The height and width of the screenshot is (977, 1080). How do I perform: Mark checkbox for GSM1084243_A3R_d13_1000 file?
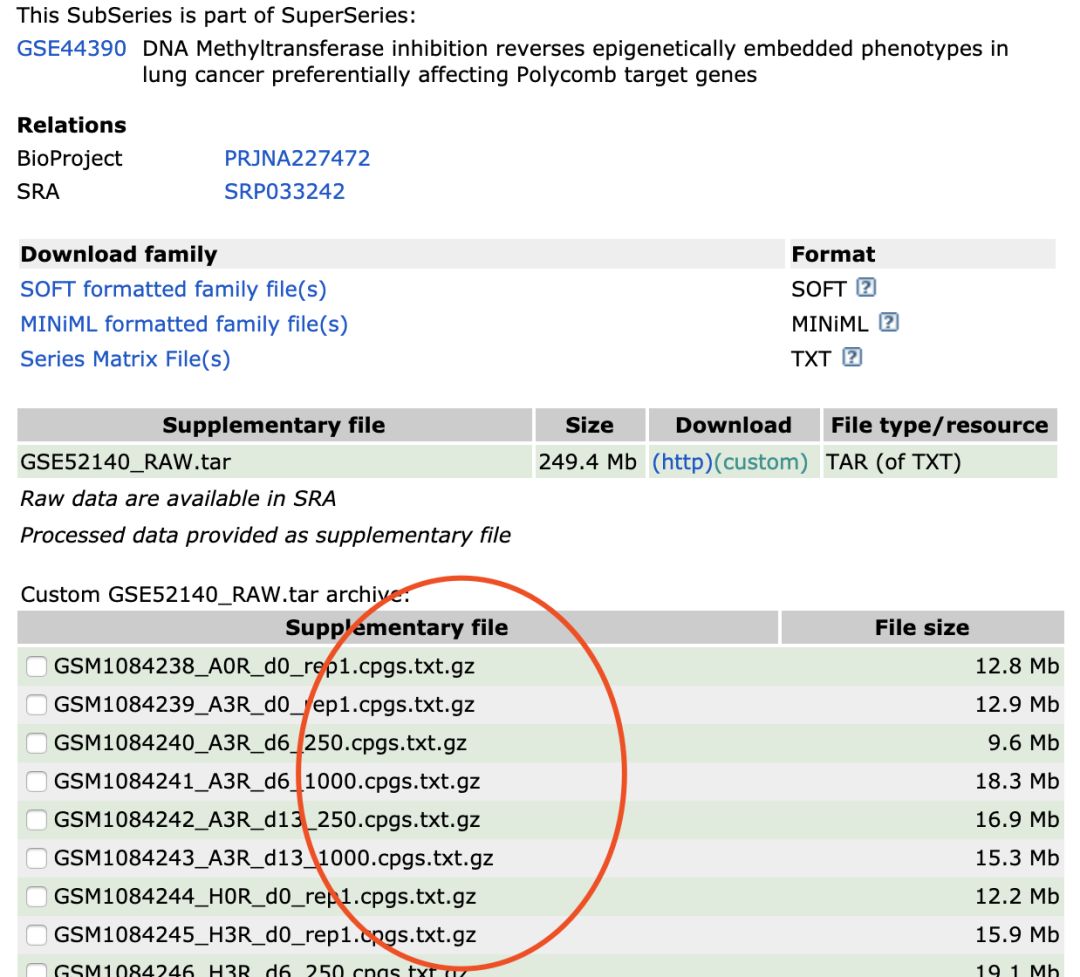tap(37, 858)
